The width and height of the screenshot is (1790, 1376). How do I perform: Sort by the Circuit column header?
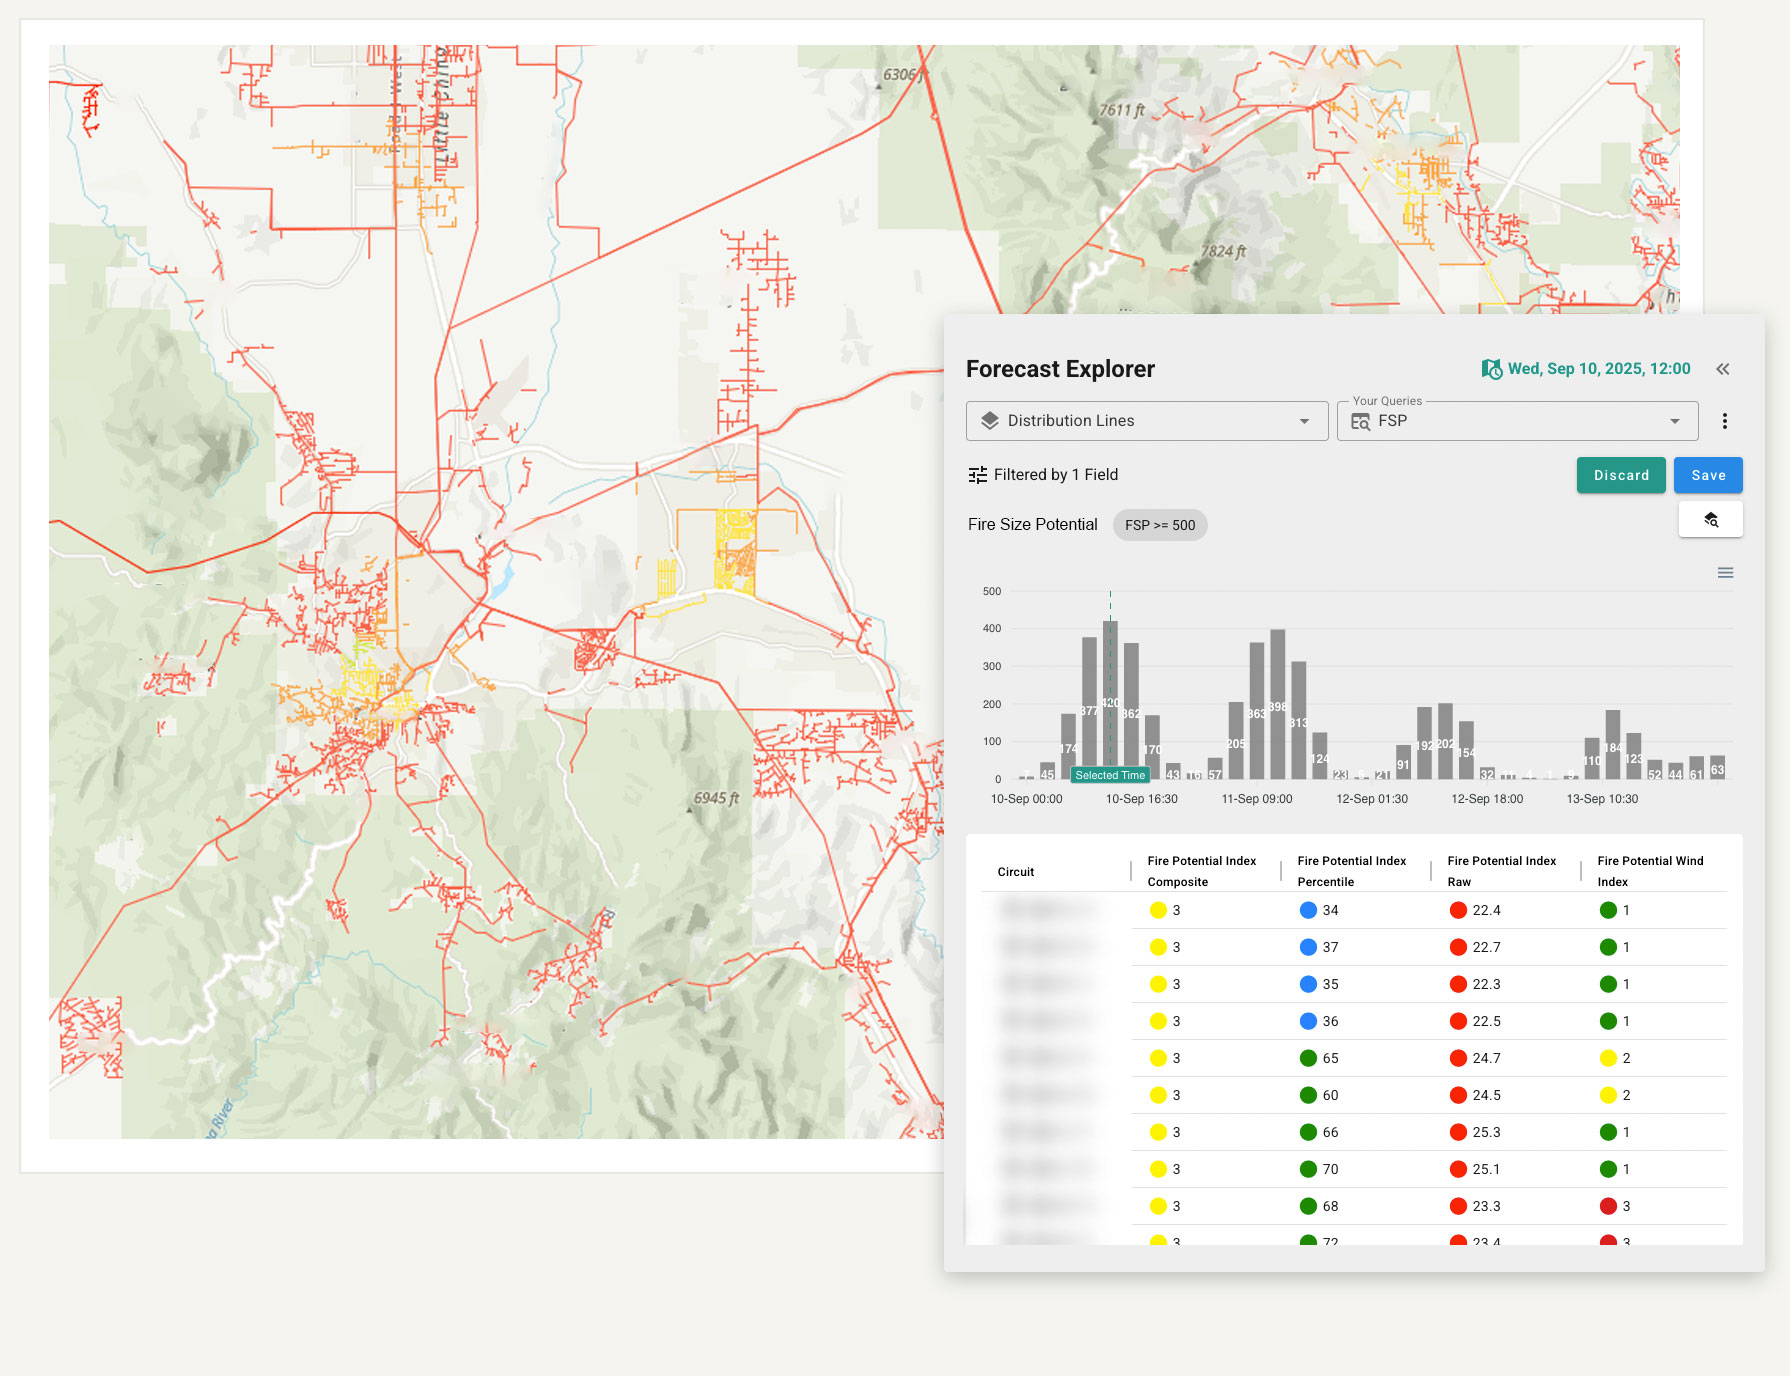click(1015, 872)
